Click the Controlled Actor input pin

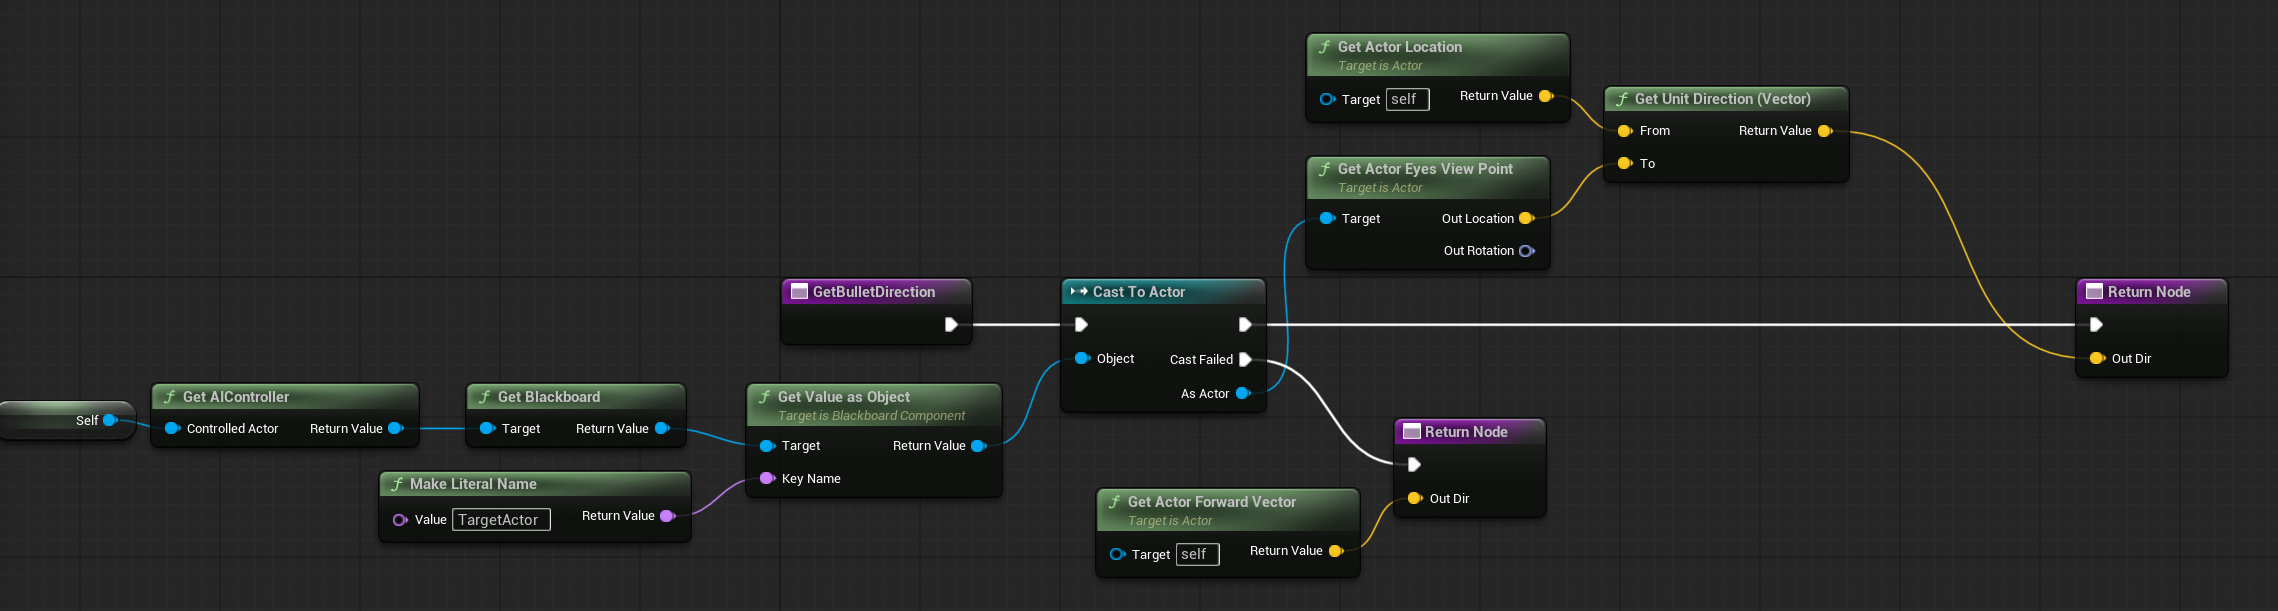coord(172,428)
